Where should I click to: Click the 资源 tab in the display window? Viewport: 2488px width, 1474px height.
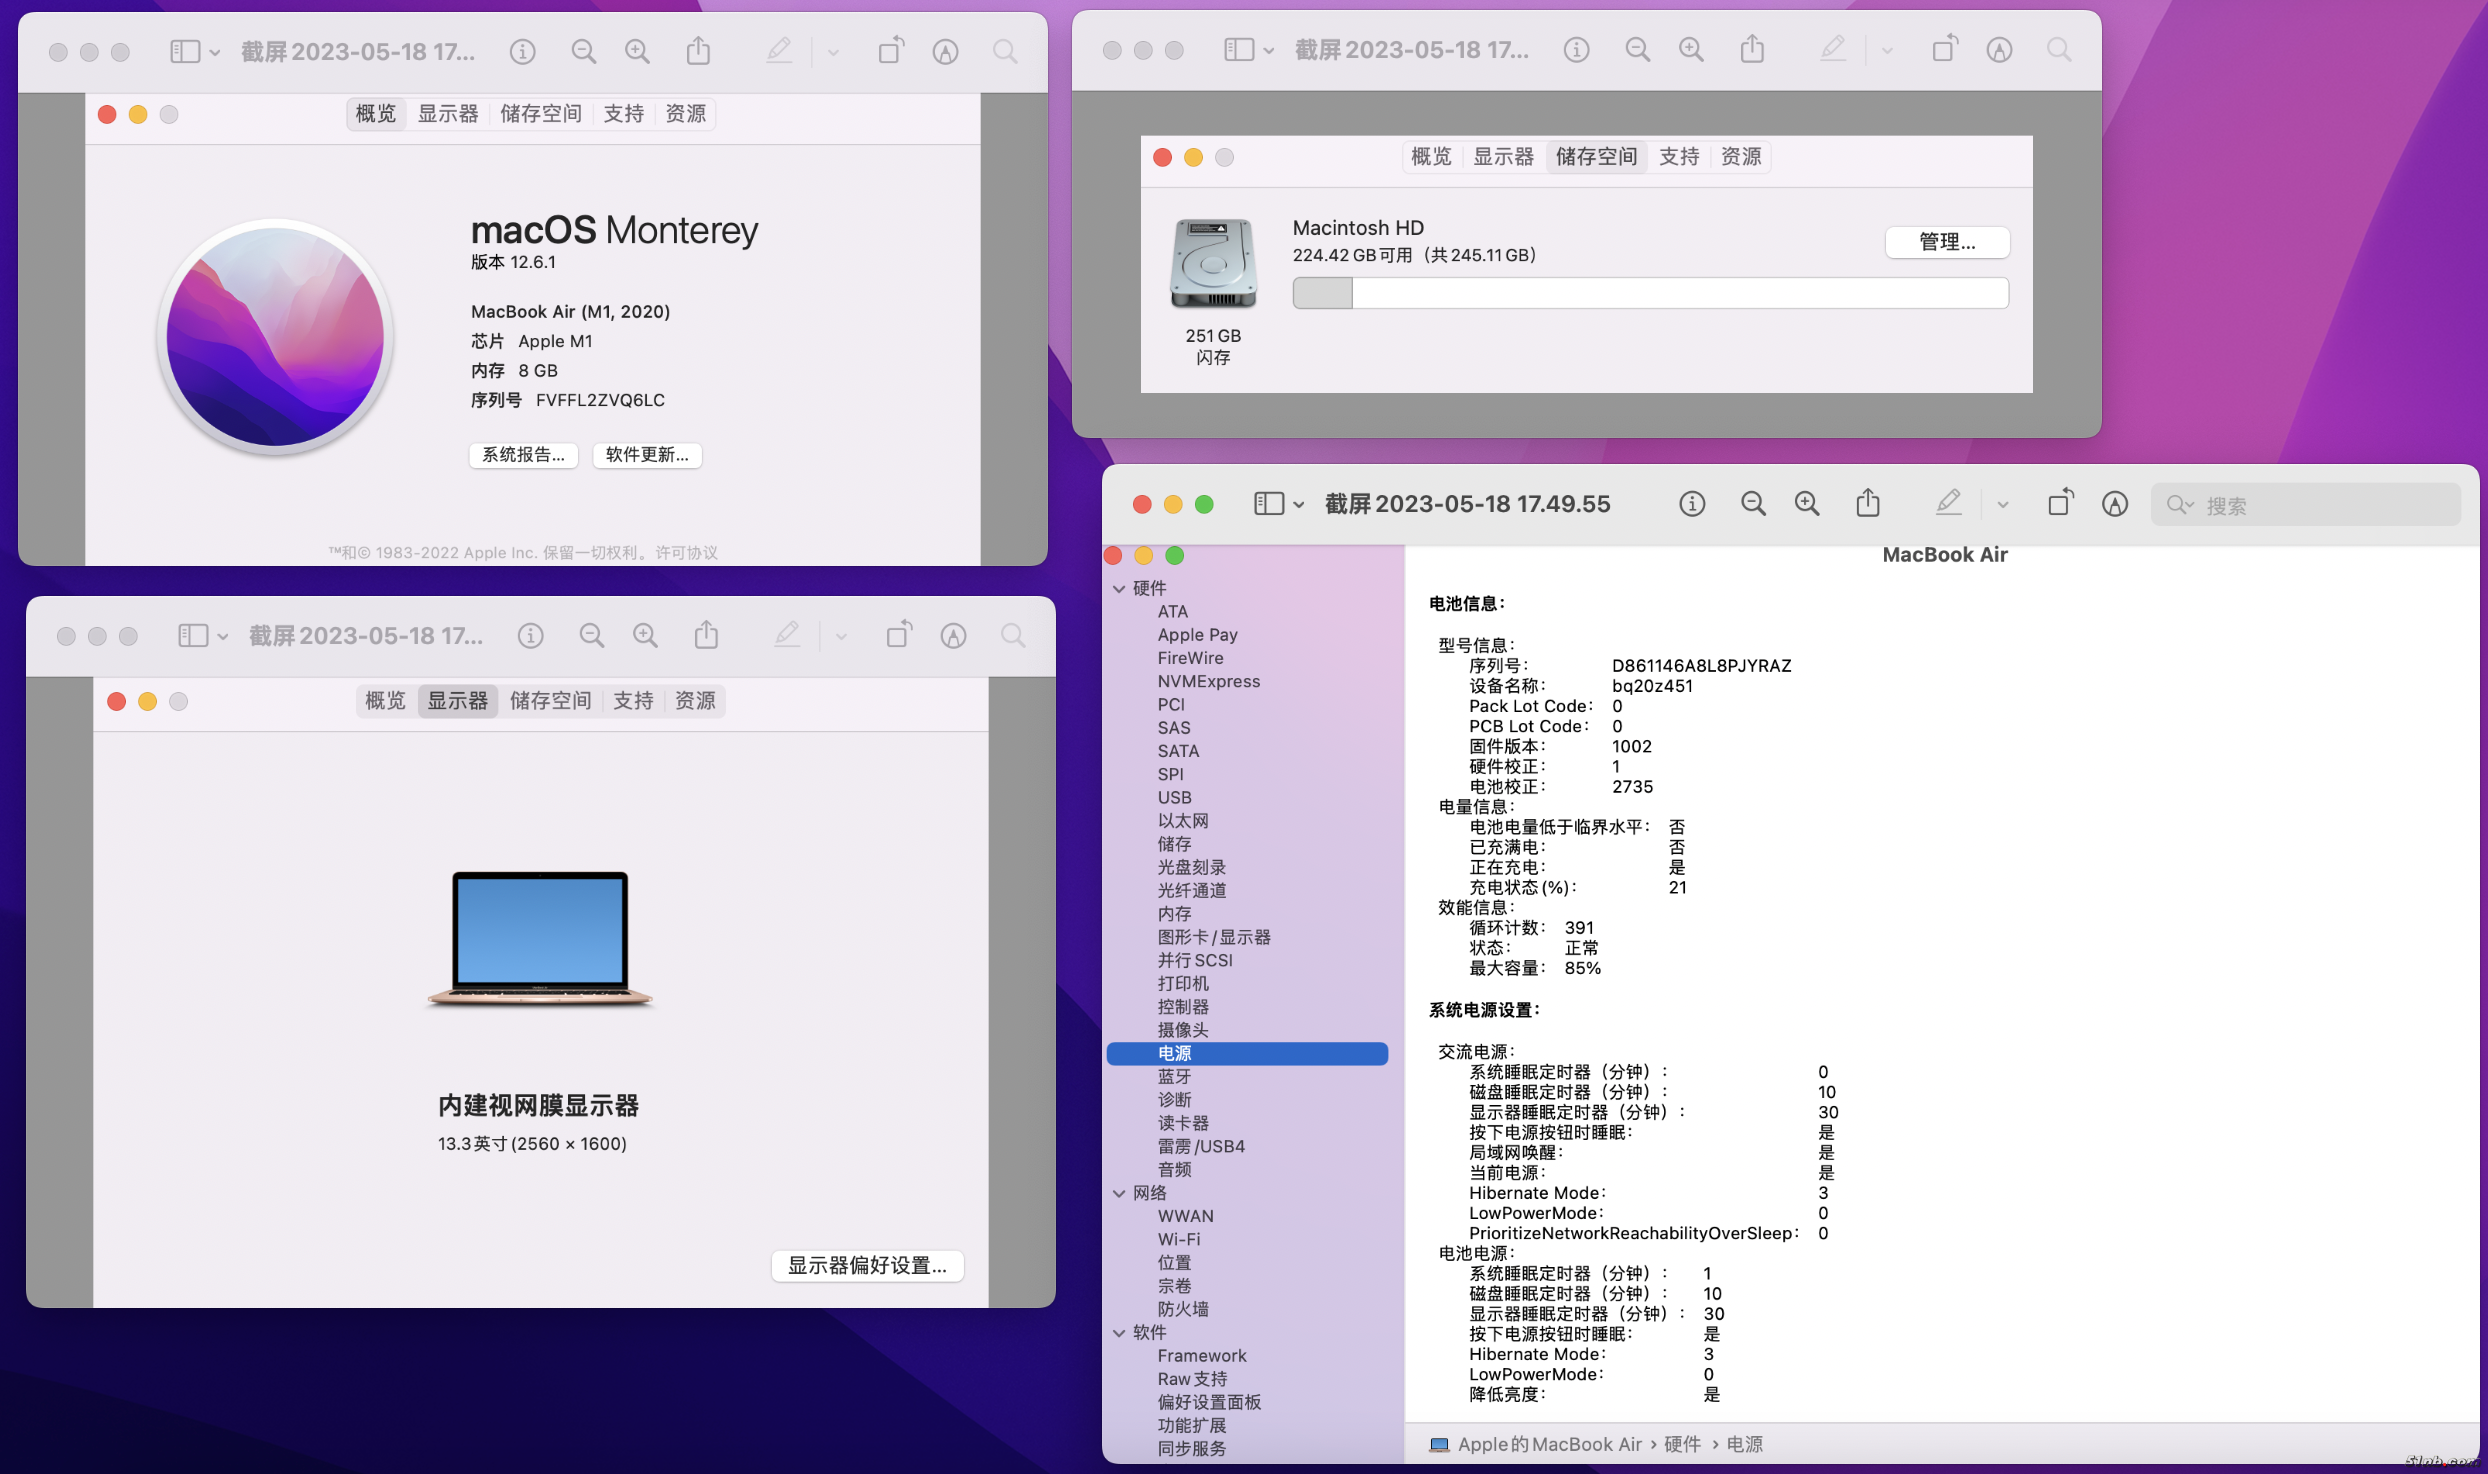coord(695,701)
